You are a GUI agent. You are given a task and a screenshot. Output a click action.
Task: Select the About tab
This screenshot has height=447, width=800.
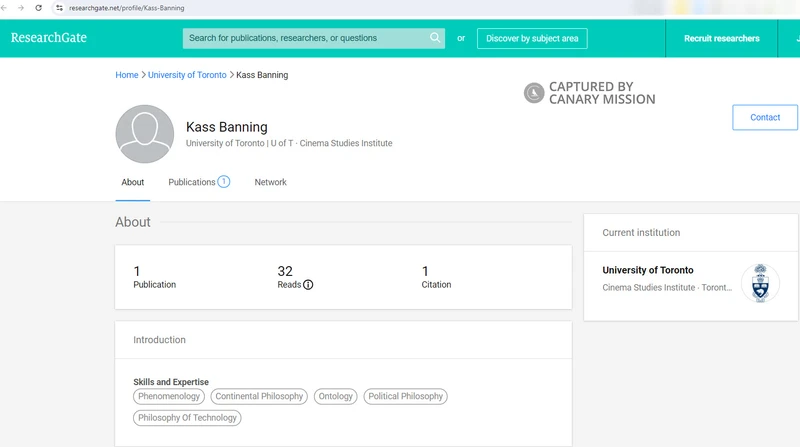click(x=133, y=182)
